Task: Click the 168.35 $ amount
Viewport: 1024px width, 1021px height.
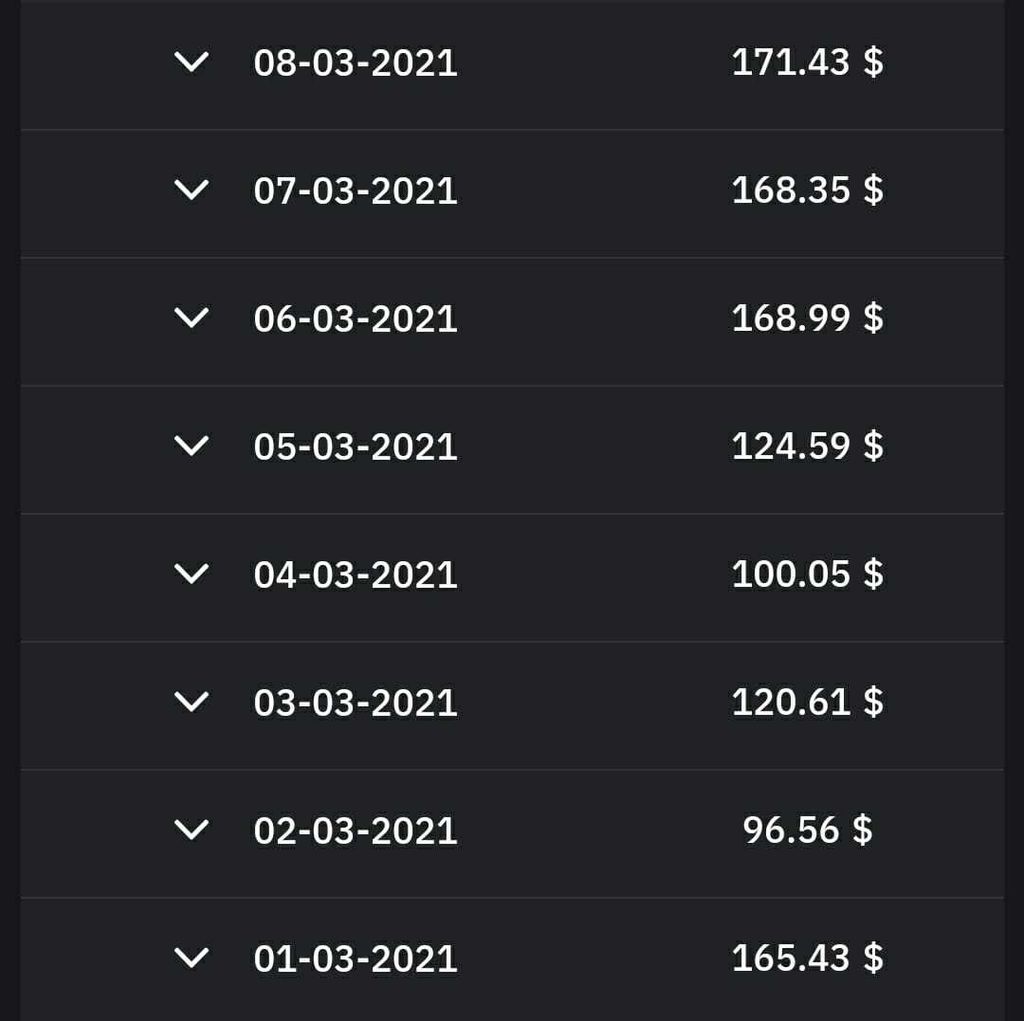Action: pos(807,190)
